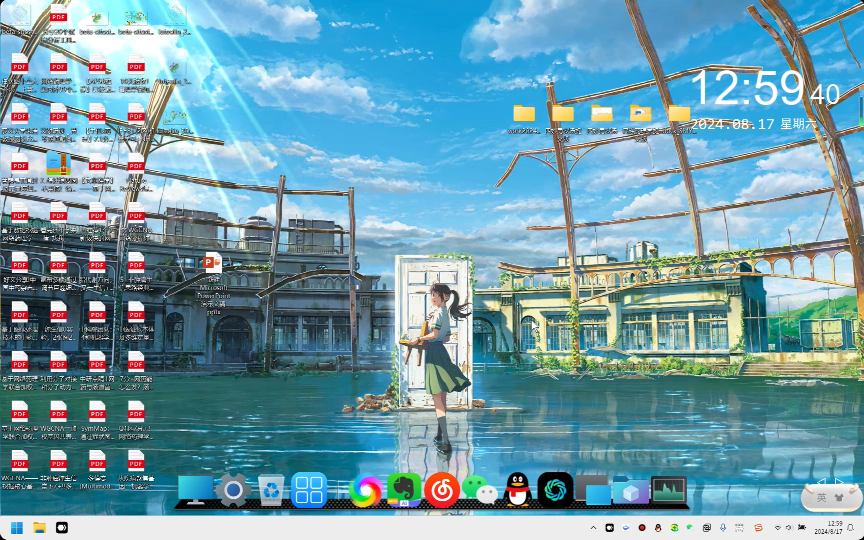This screenshot has height=540, width=864.
Task: Open the notification bell on the taskbar
Action: coord(851,528)
